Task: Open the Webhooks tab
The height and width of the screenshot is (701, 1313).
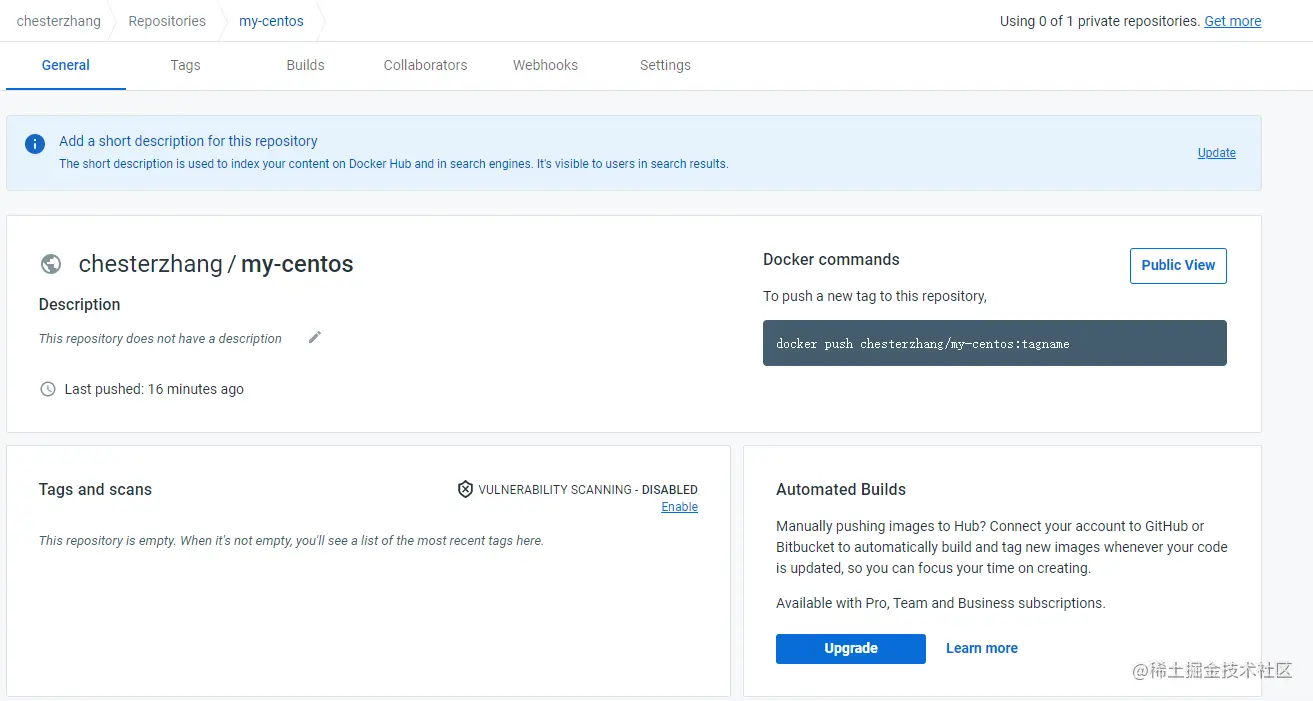Action: point(545,65)
